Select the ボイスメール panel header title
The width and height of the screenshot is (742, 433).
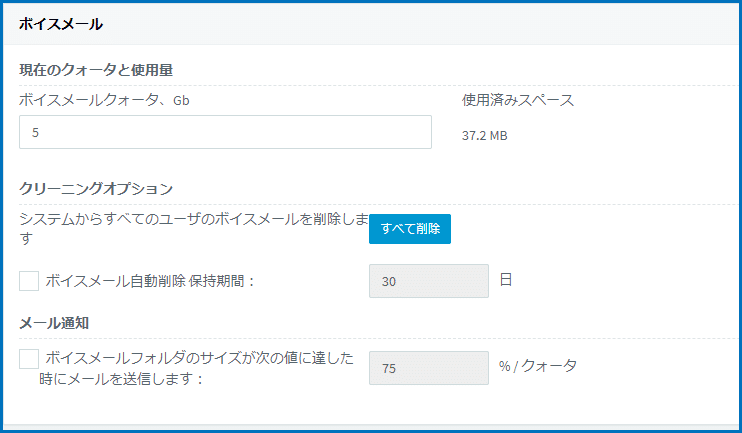point(61,24)
